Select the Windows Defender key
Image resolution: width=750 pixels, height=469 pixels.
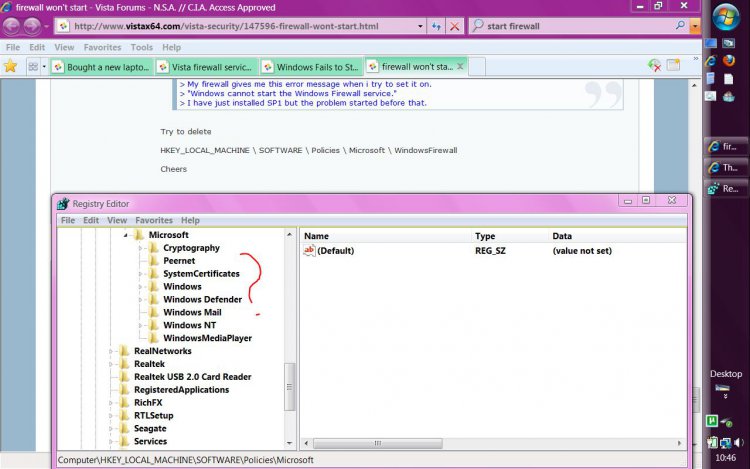point(202,300)
